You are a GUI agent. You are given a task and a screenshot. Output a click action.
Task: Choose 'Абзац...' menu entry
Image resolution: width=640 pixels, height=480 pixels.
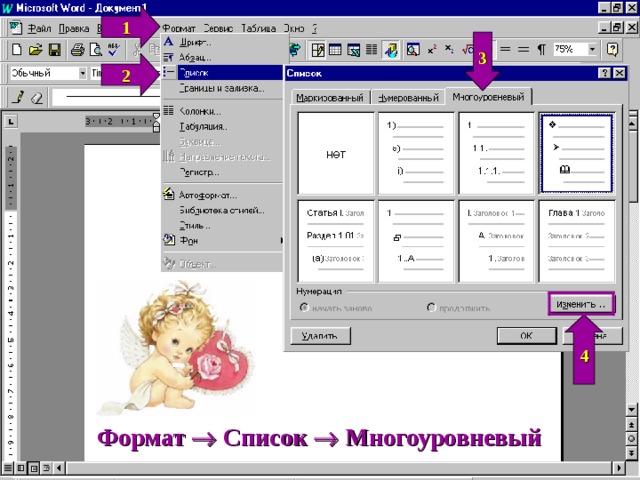pyautogui.click(x=222, y=58)
